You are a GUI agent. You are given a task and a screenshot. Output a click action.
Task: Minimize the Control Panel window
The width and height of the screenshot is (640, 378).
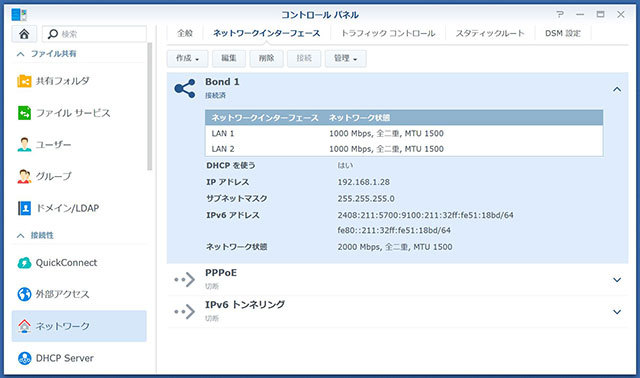point(580,14)
